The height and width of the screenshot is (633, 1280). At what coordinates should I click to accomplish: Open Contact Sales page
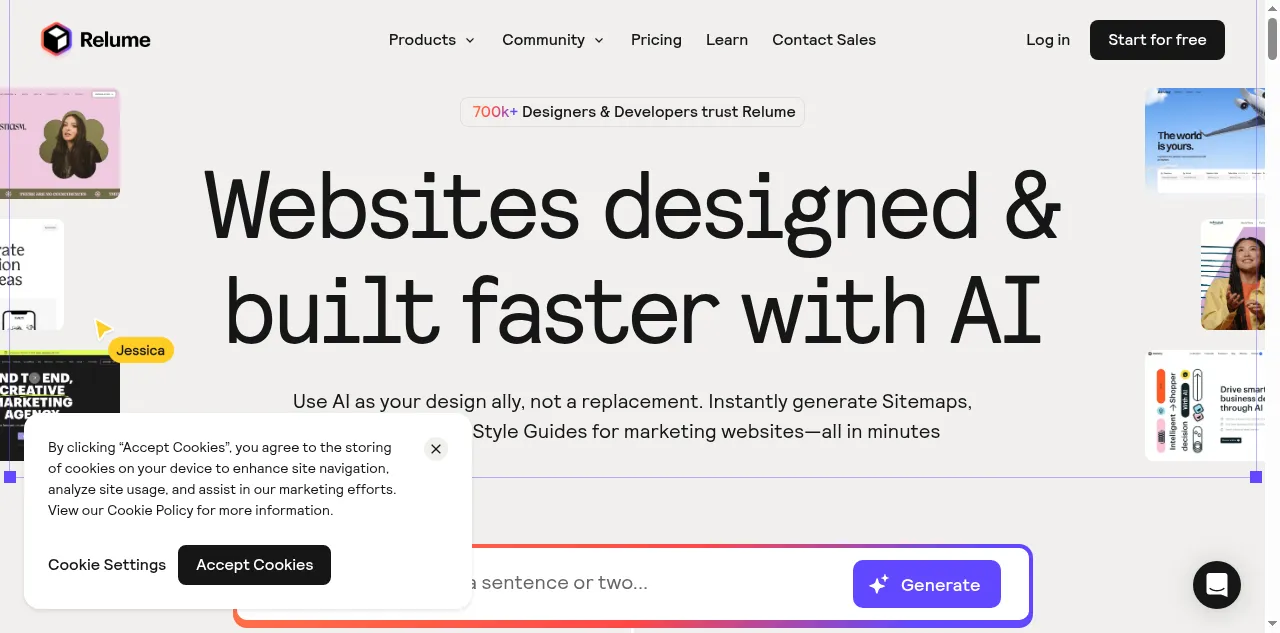[x=824, y=40]
